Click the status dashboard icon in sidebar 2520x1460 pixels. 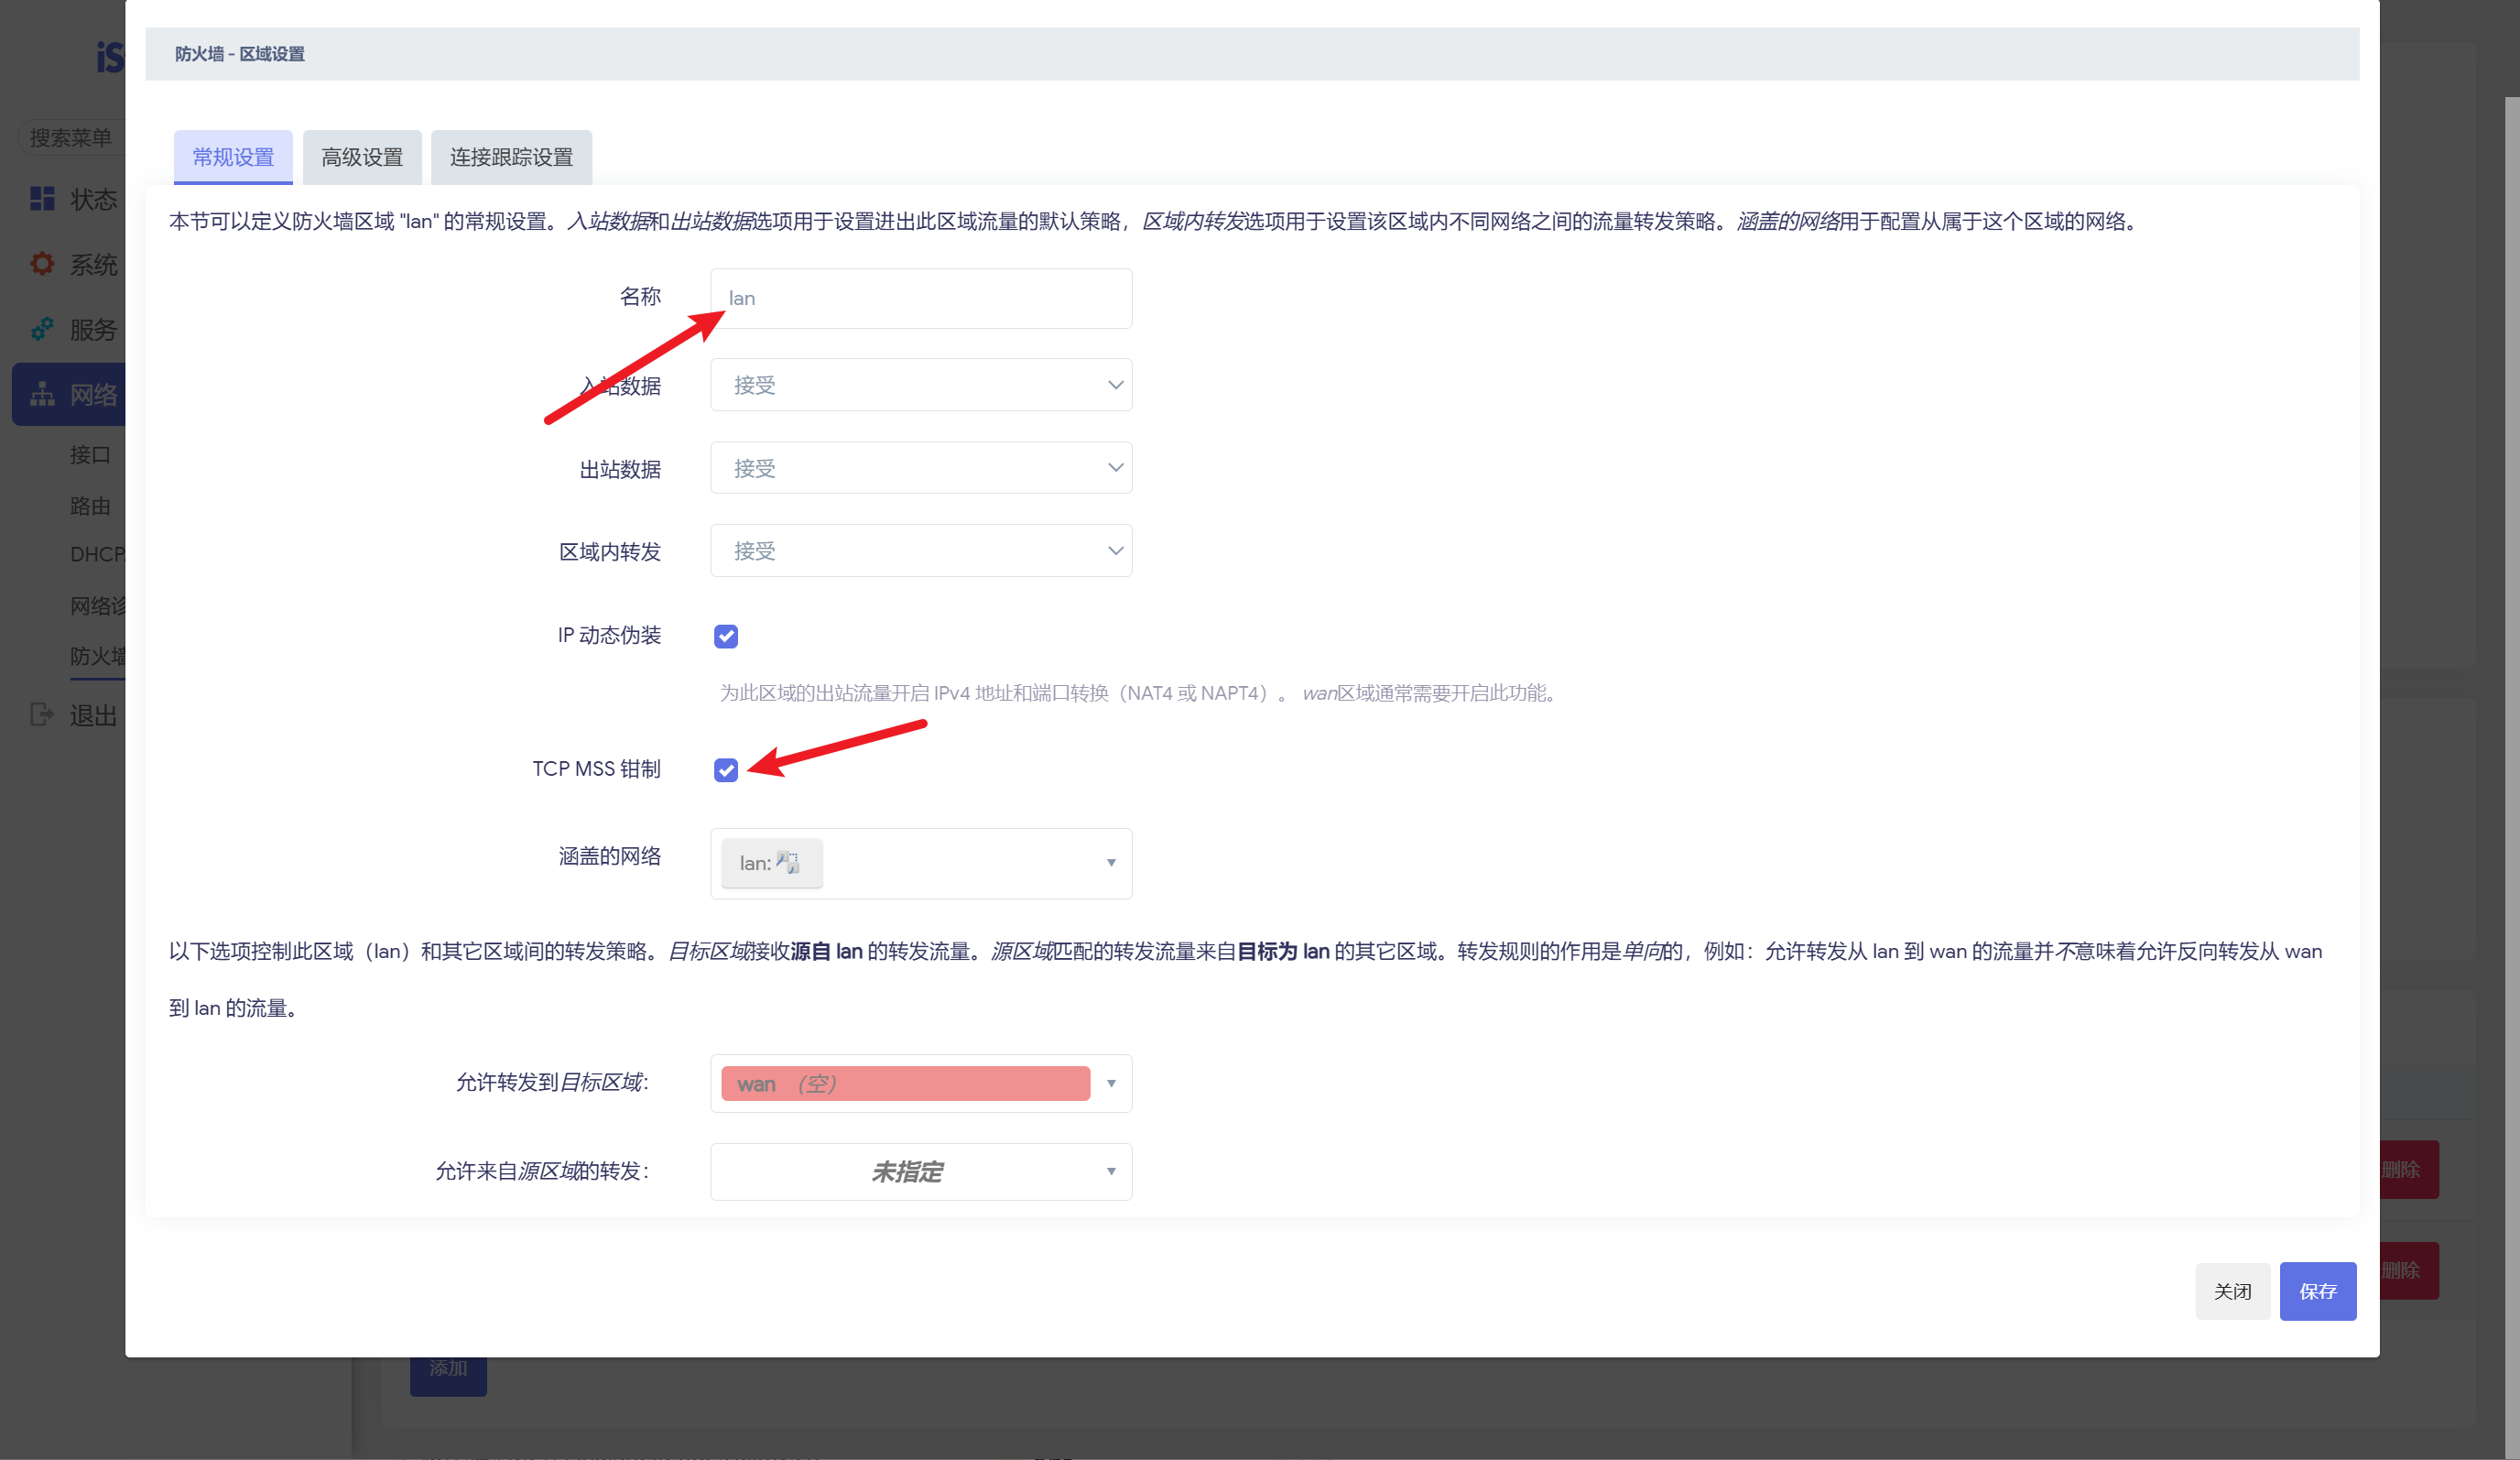tap(42, 199)
